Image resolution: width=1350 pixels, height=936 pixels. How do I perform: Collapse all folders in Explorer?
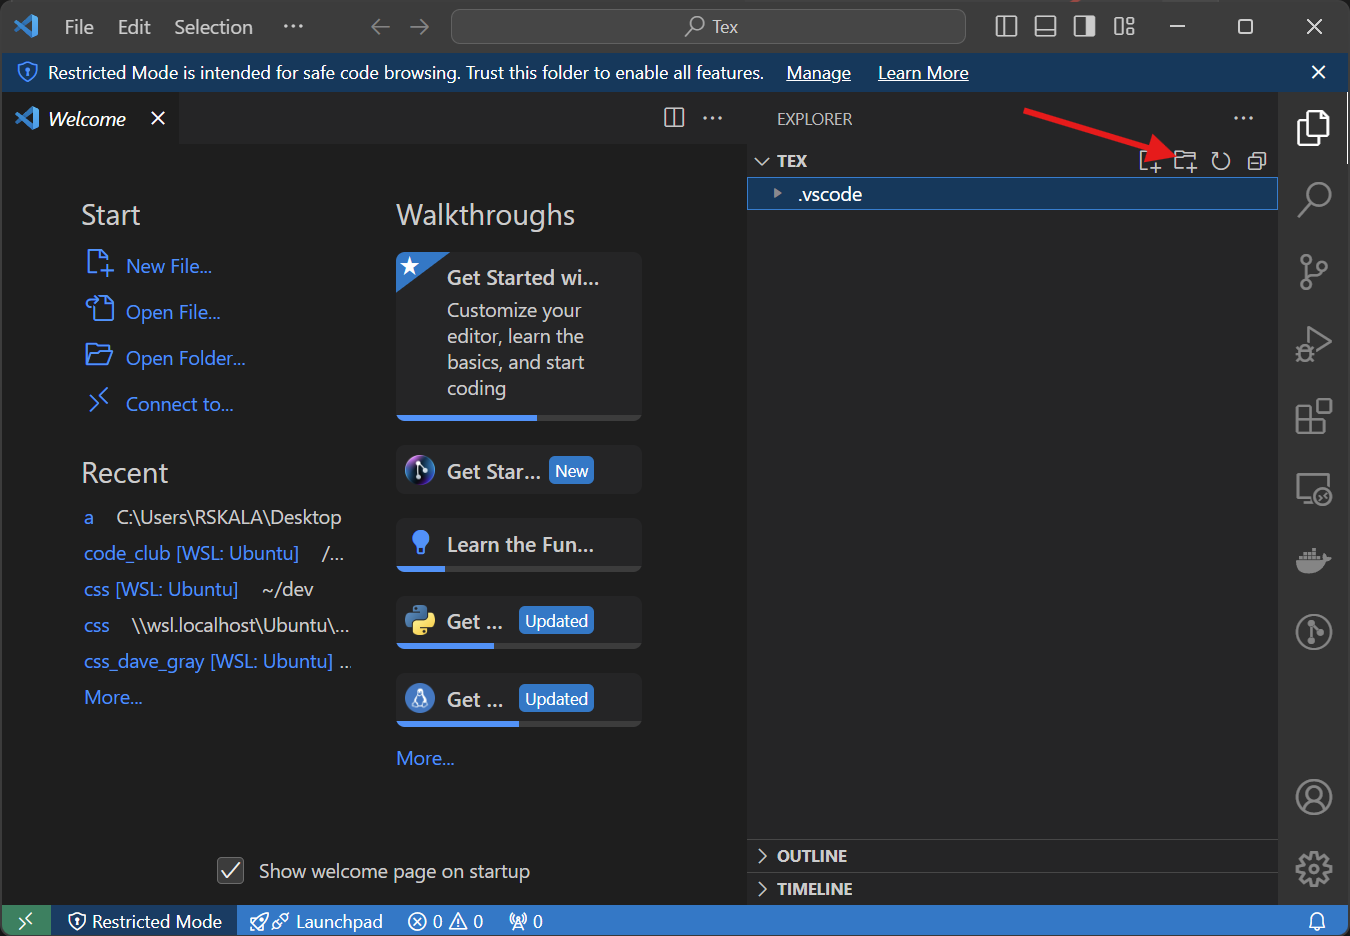1257,161
